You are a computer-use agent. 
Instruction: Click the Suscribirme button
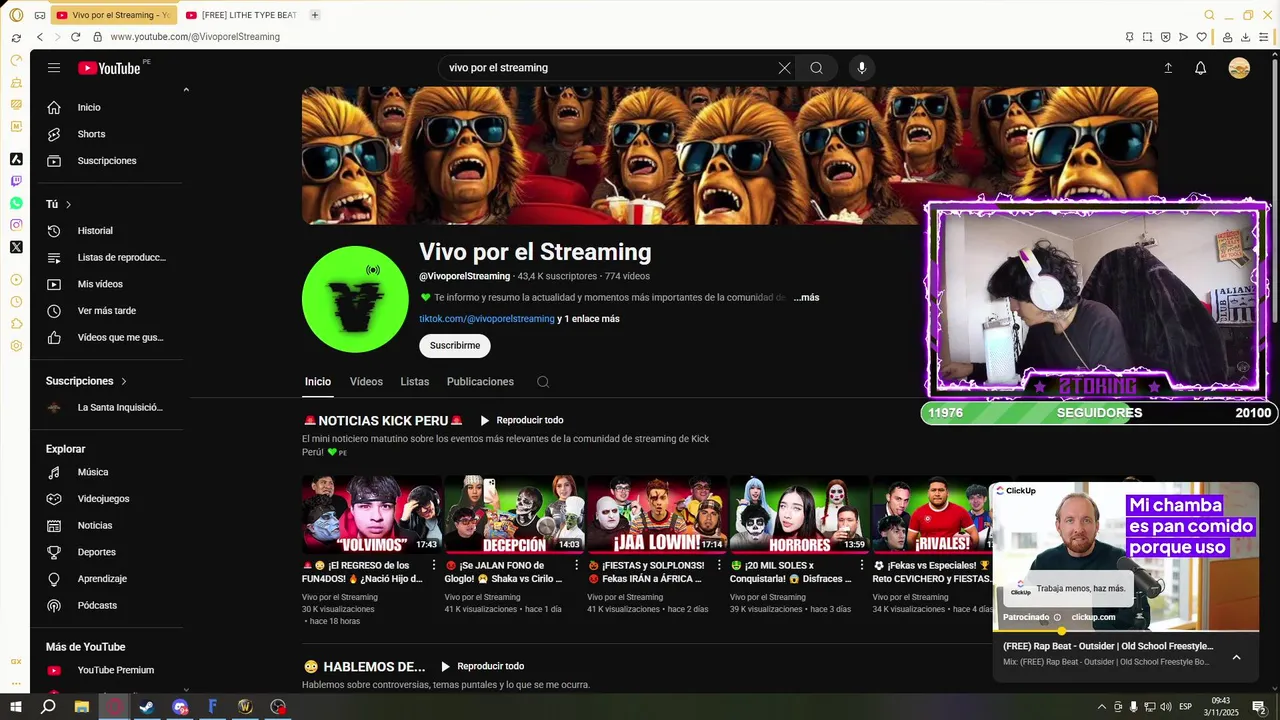pos(455,345)
